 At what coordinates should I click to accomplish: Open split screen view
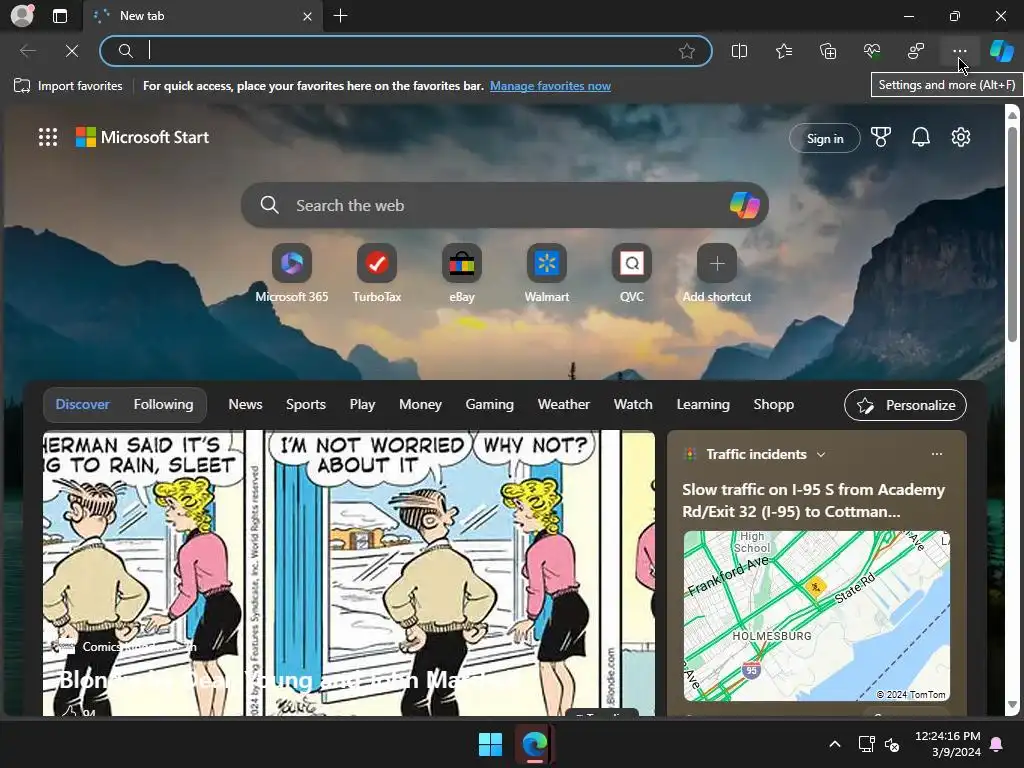739,51
